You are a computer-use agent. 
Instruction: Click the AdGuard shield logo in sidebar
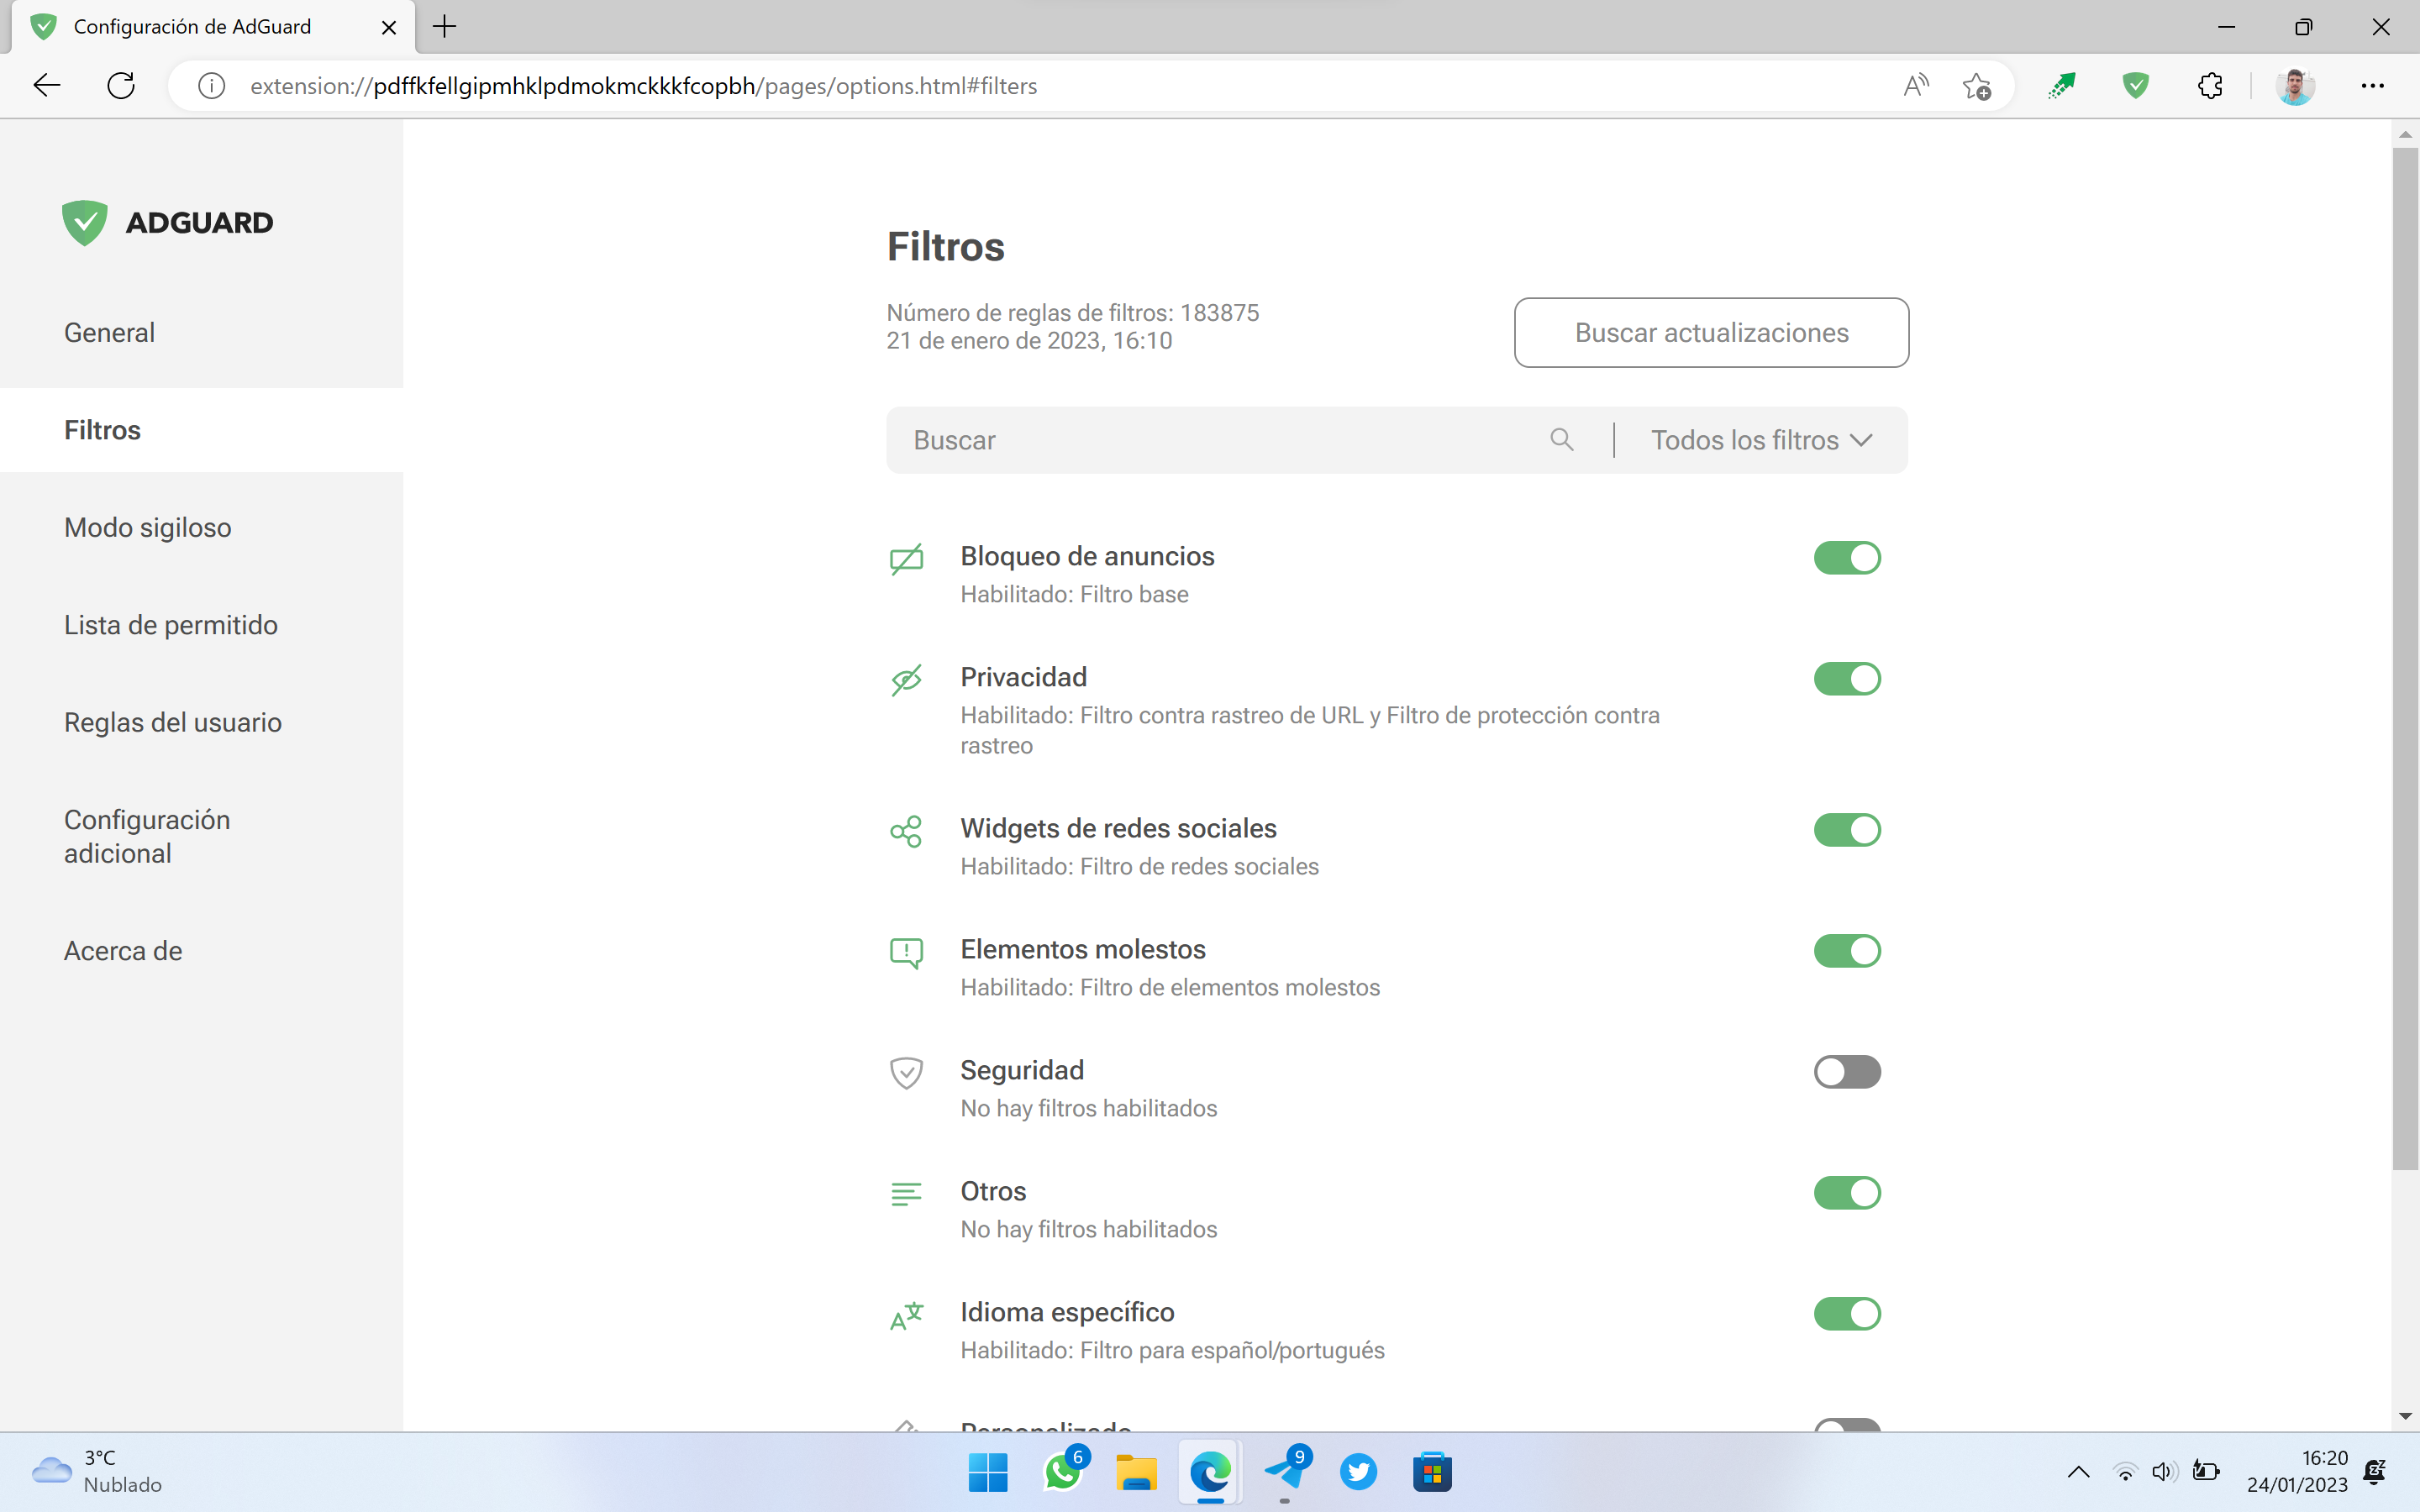(x=84, y=222)
